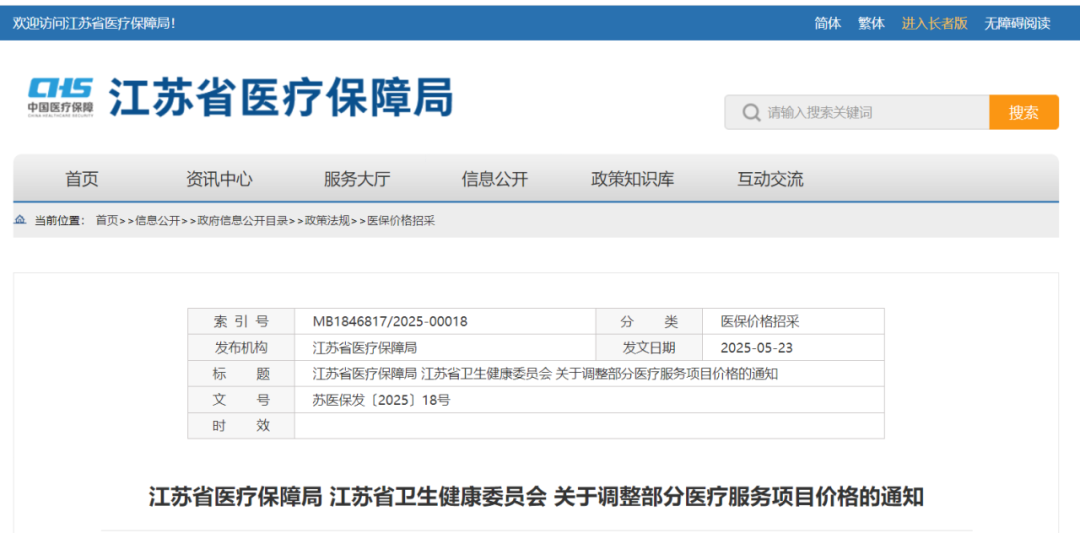Open the 资讯中心 navigation tab

point(219,180)
